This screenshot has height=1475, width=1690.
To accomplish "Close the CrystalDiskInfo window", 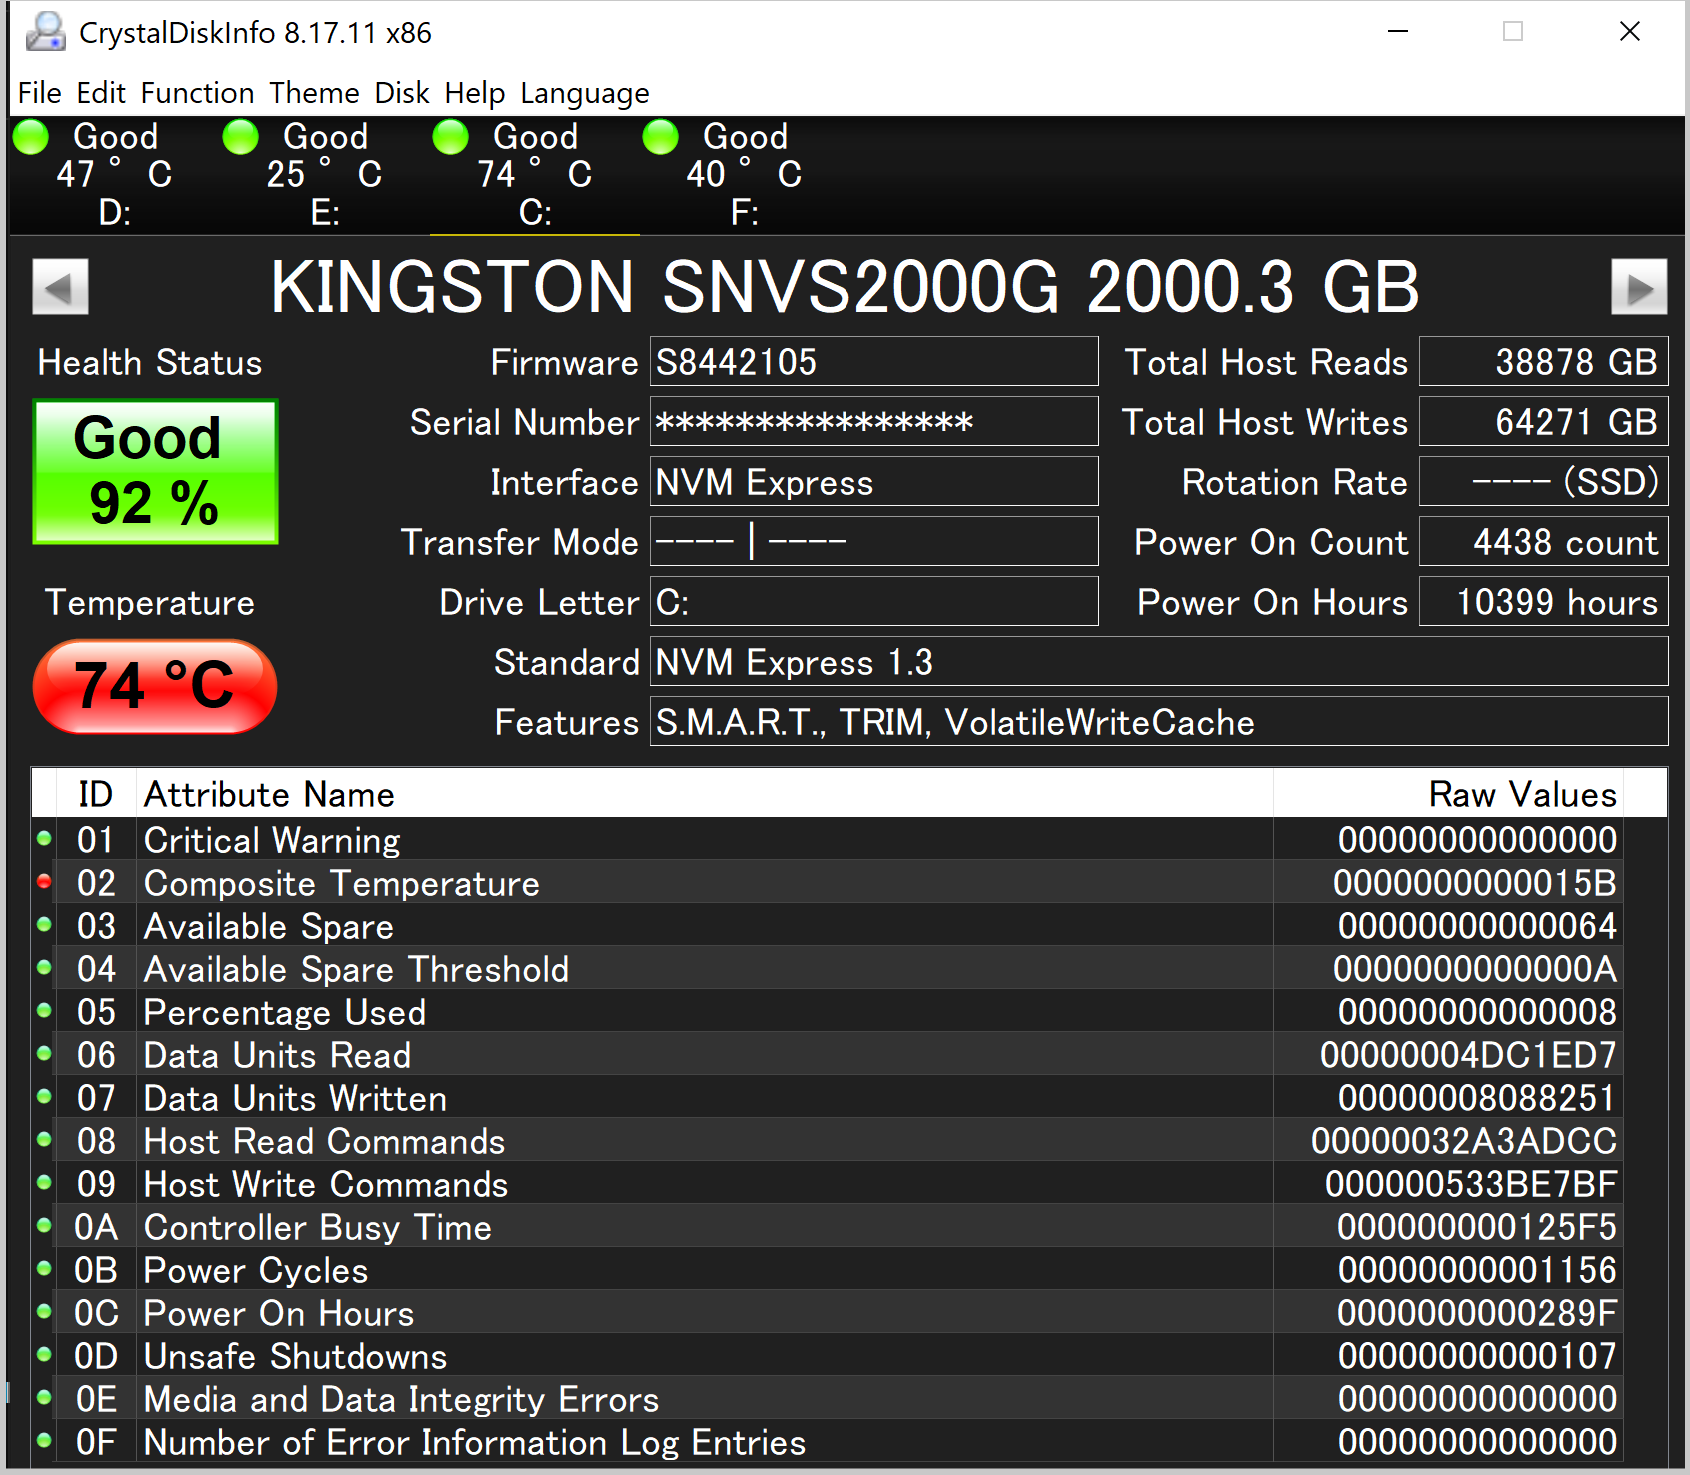I will click(x=1630, y=32).
